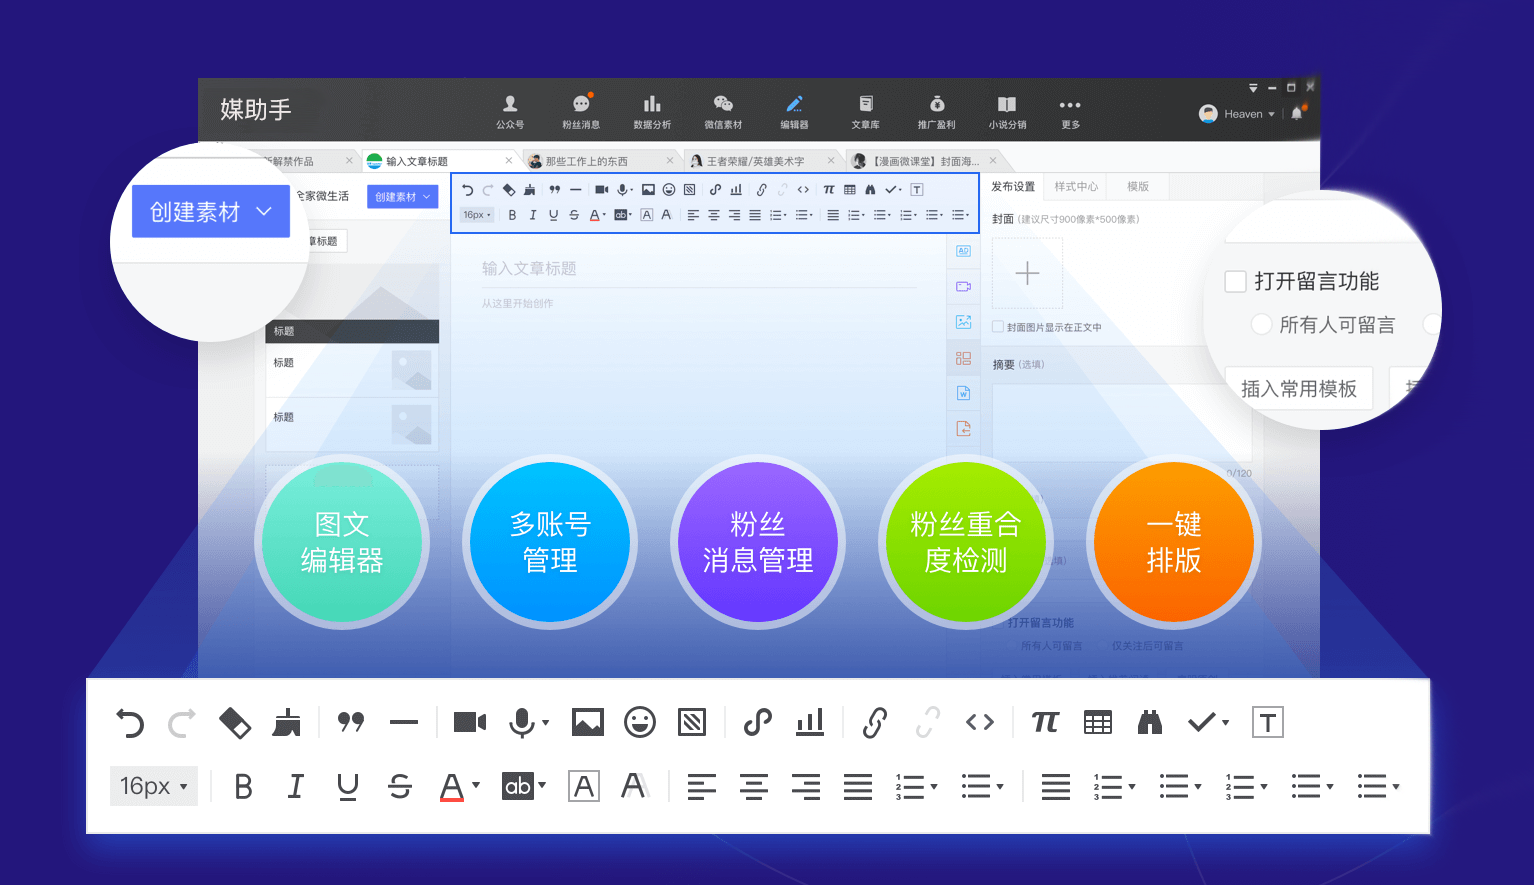Click the video camera icon in enlarged toolbar
1534x885 pixels.
point(470,722)
